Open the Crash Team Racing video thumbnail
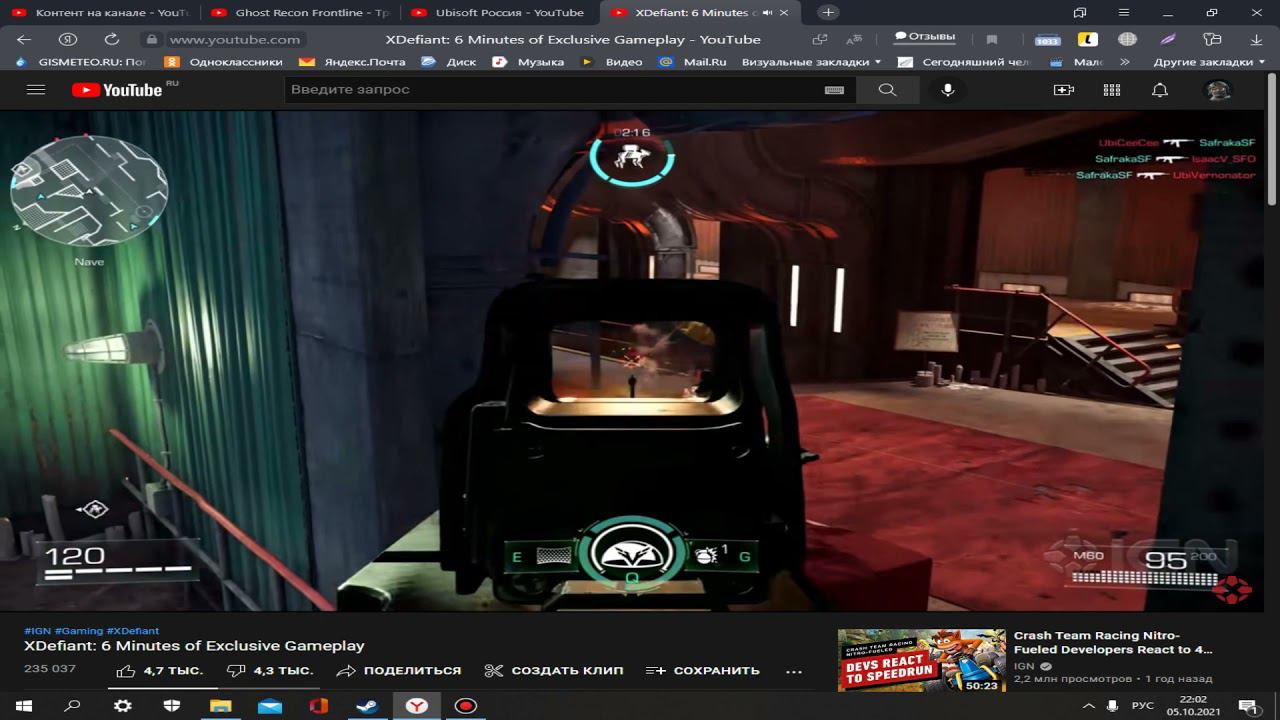The width and height of the screenshot is (1280, 720). pos(921,660)
